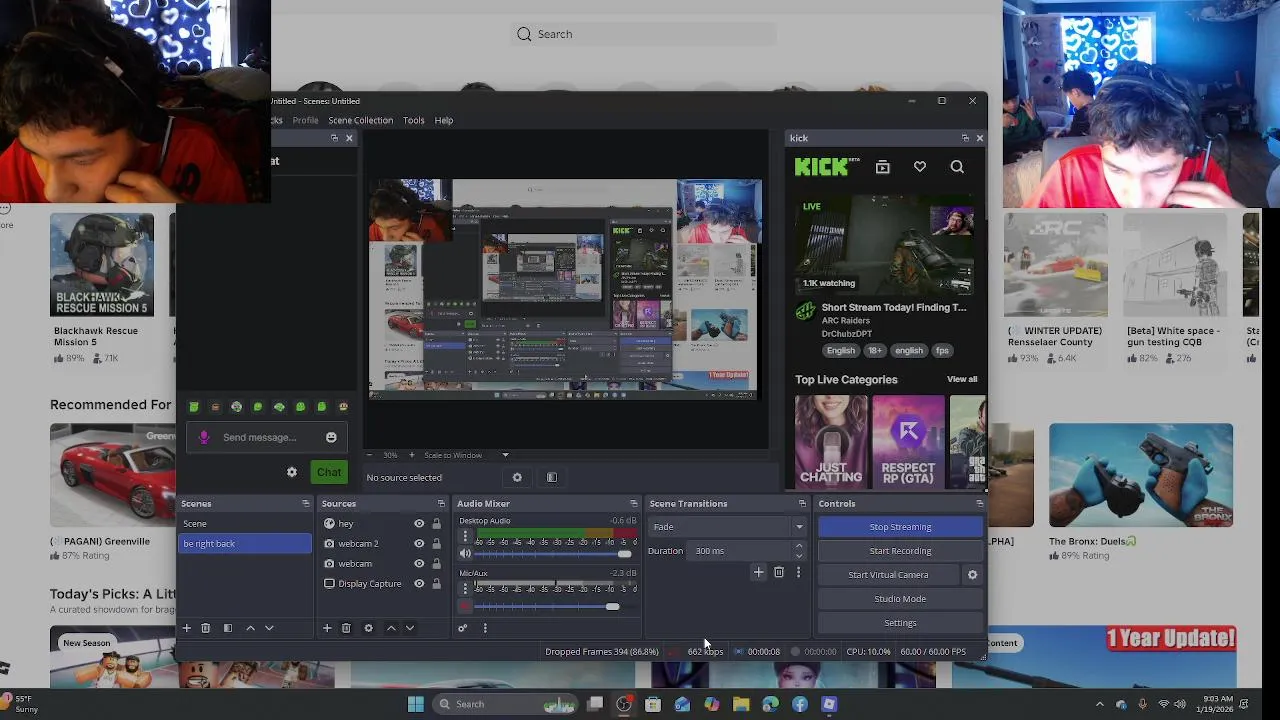Open Help menu in OBS
The height and width of the screenshot is (720, 1280).
[444, 120]
